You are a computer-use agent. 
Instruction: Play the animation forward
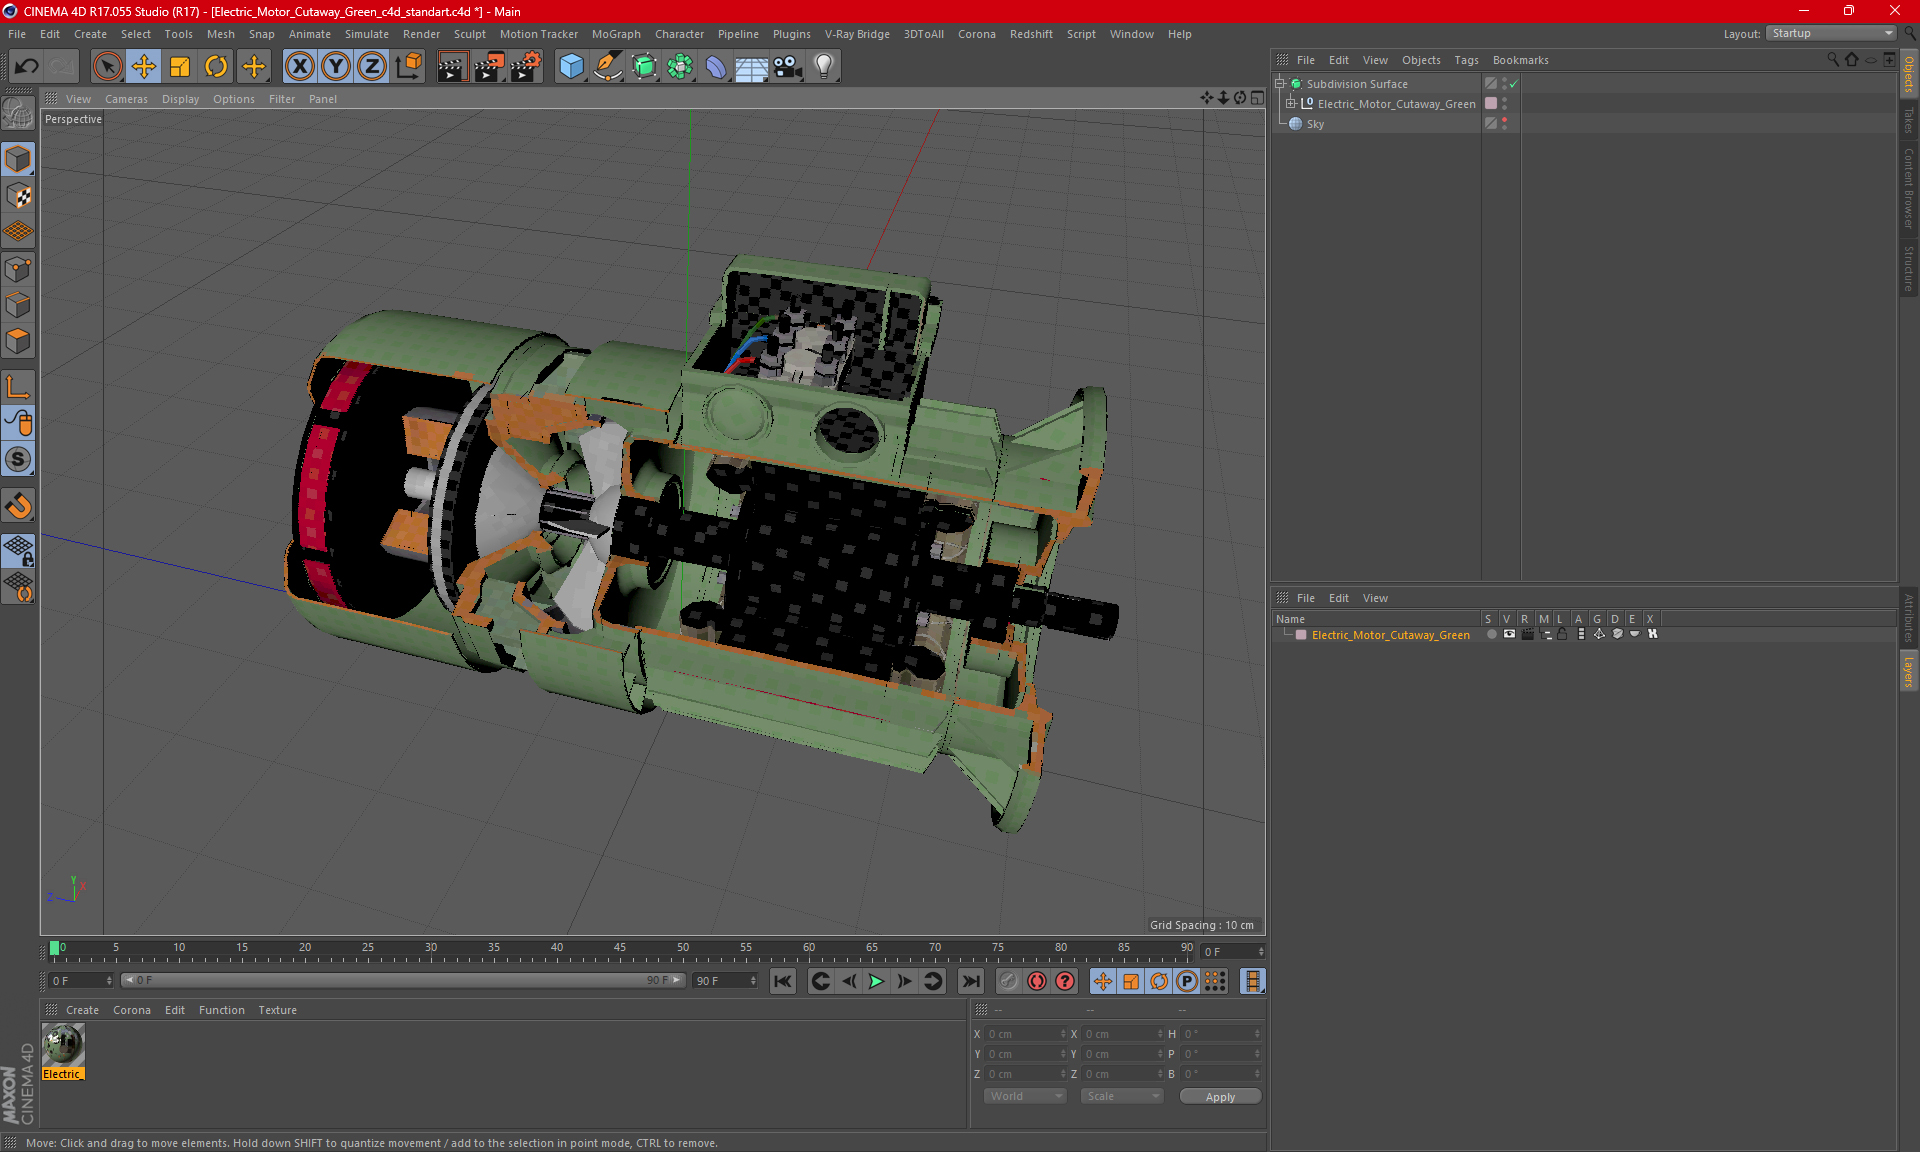click(876, 981)
